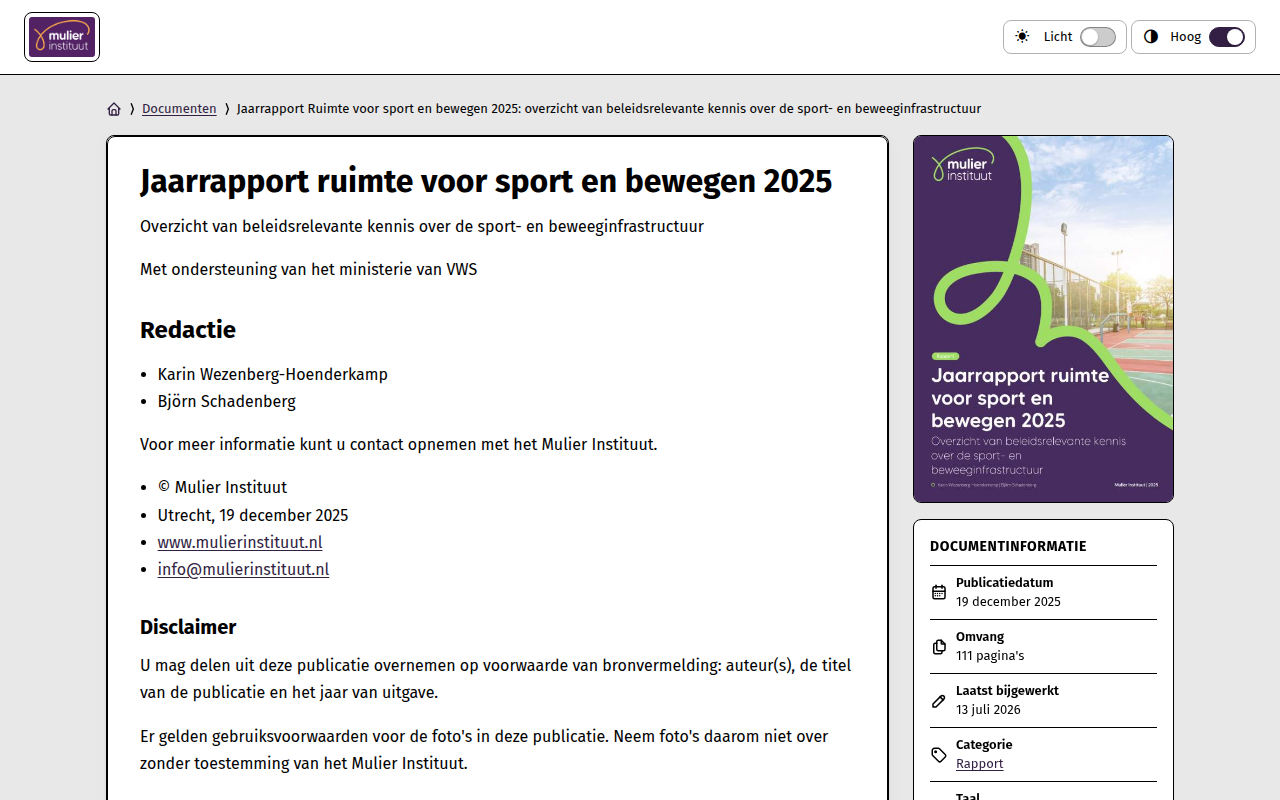Toggle the Licht theme switch
Viewport: 1280px width, 800px height.
[1098, 37]
